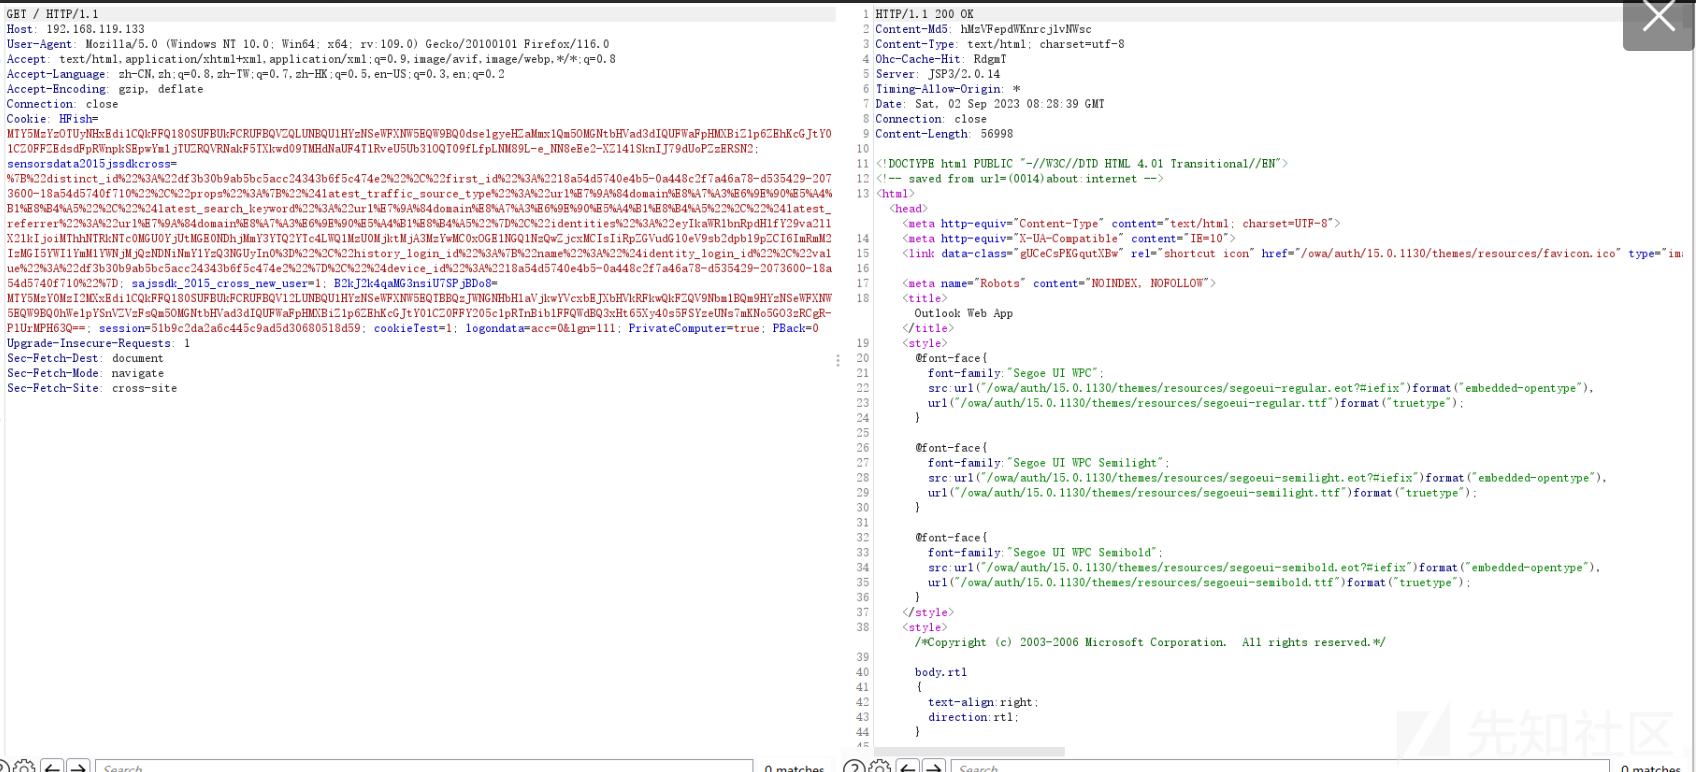The image size is (1696, 772).
Task: Click 'Timing-Allow-Origin: *' header
Action: coord(947,89)
